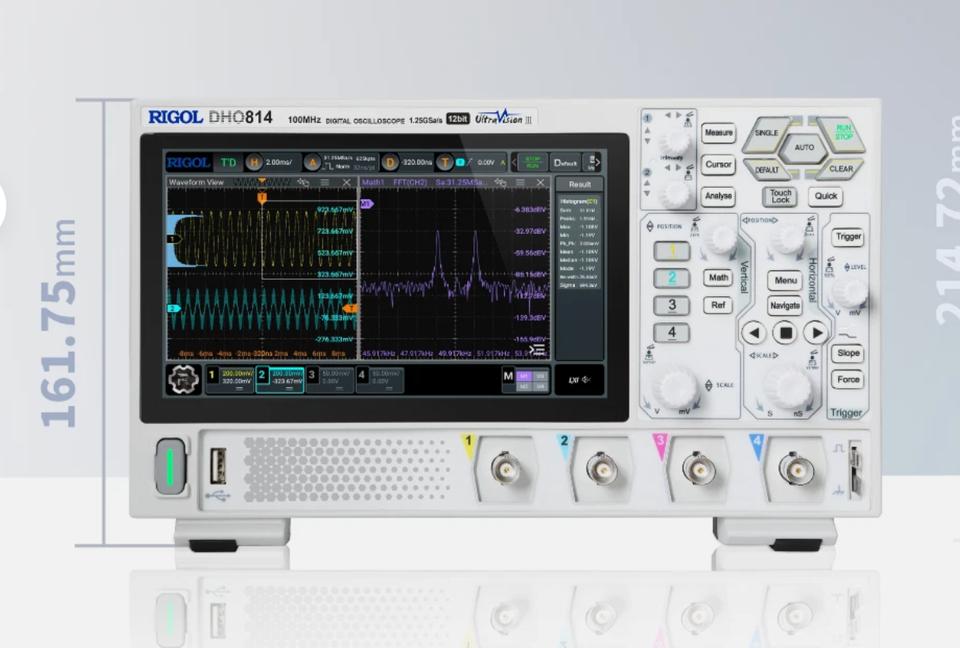Viewport: 960px width, 648px height.
Task: Tap the M math channel label on screen
Action: point(508,376)
